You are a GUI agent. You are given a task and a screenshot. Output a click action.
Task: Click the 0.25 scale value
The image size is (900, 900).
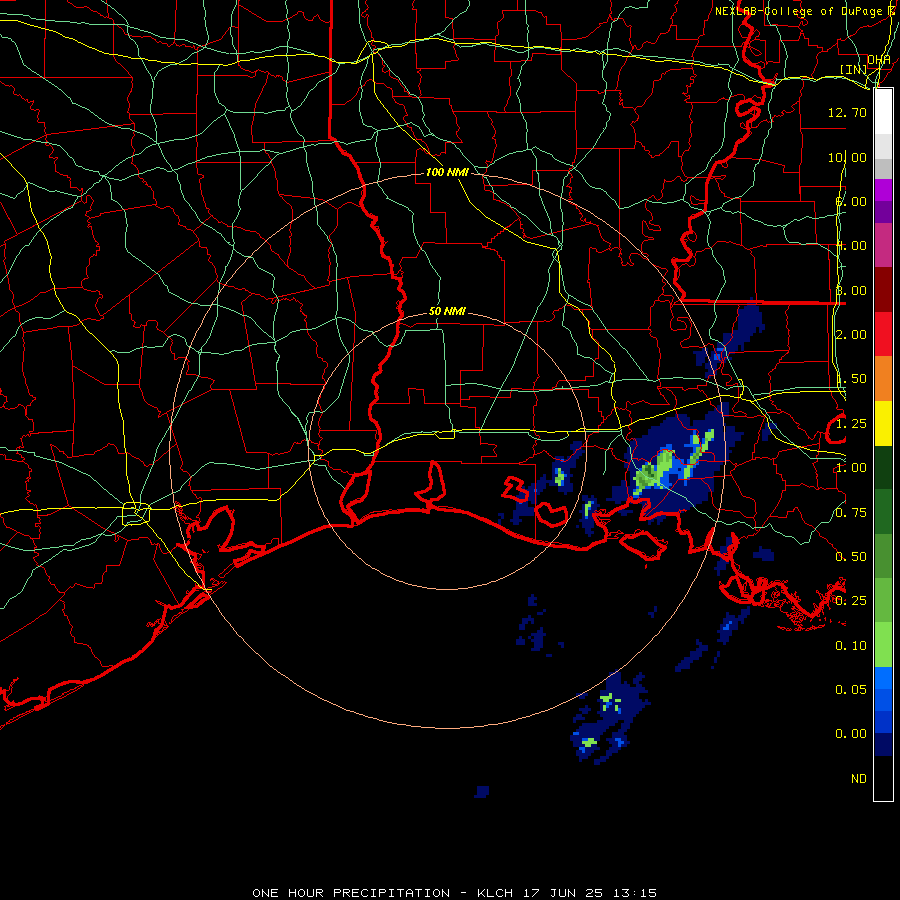(x=851, y=601)
